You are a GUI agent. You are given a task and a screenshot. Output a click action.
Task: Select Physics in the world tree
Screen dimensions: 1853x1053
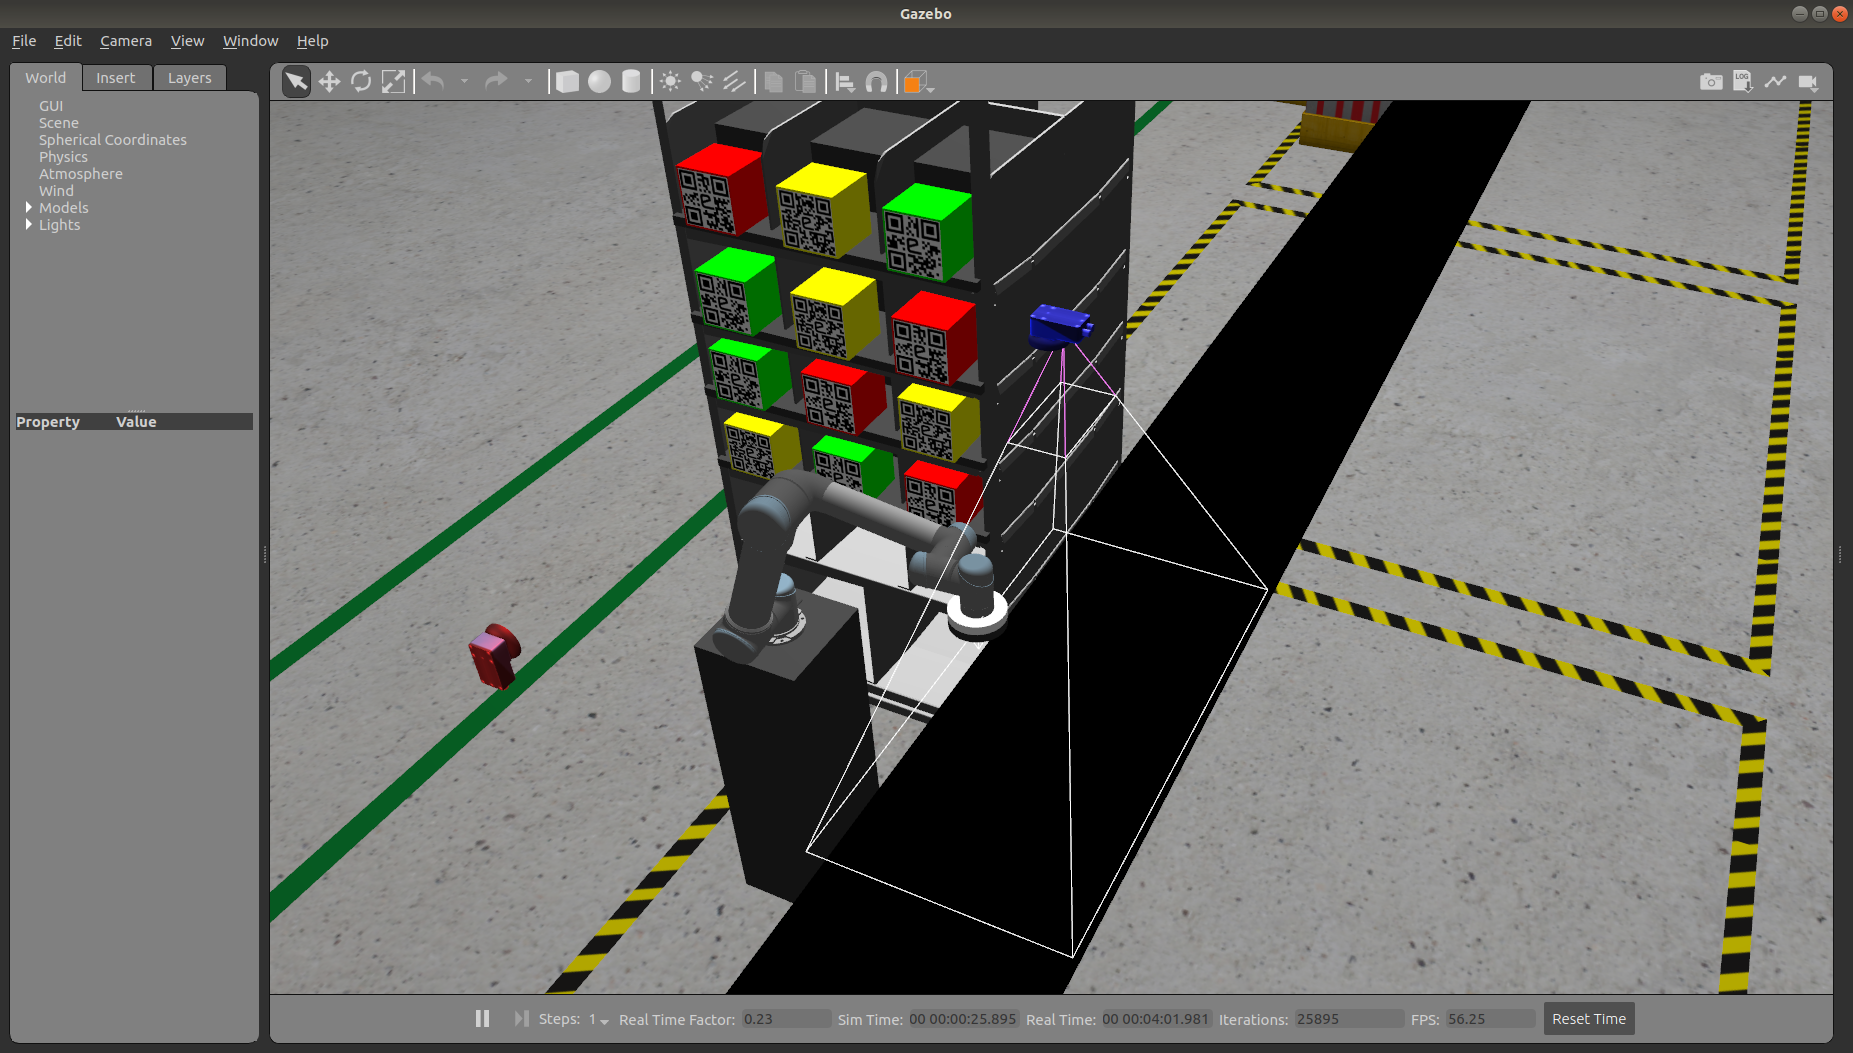point(63,157)
